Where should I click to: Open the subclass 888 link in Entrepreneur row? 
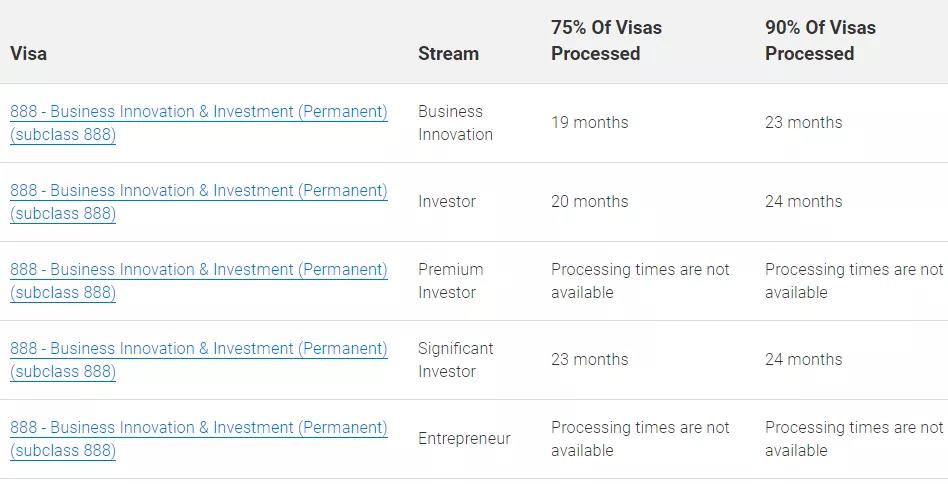pyautogui.click(x=198, y=439)
